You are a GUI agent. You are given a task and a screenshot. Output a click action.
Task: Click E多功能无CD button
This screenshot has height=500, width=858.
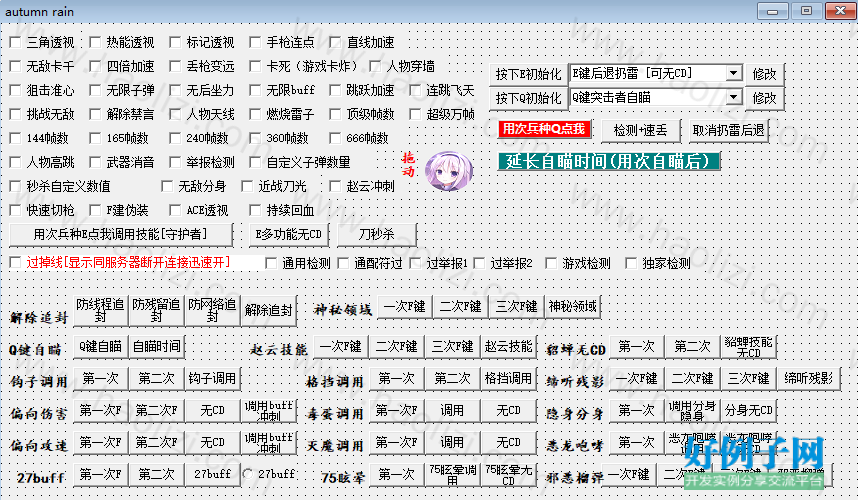pos(289,235)
